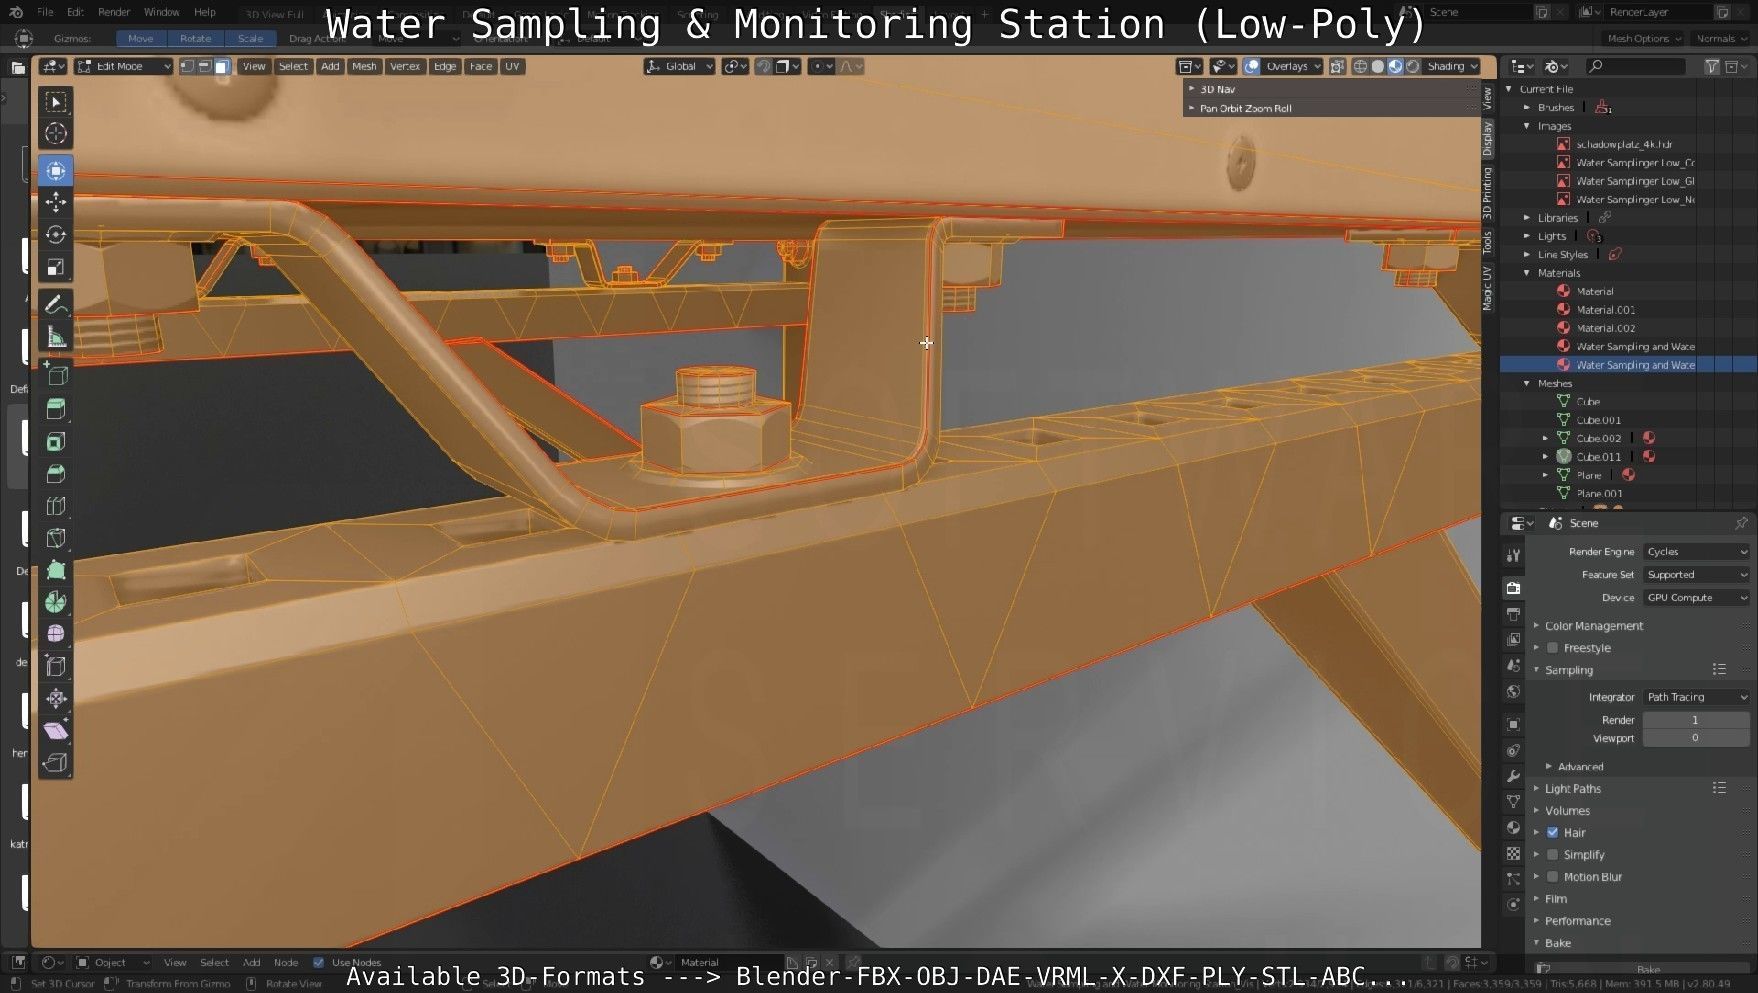Open the World properties tab
This screenshot has width=1758, height=993.
click(1513, 692)
